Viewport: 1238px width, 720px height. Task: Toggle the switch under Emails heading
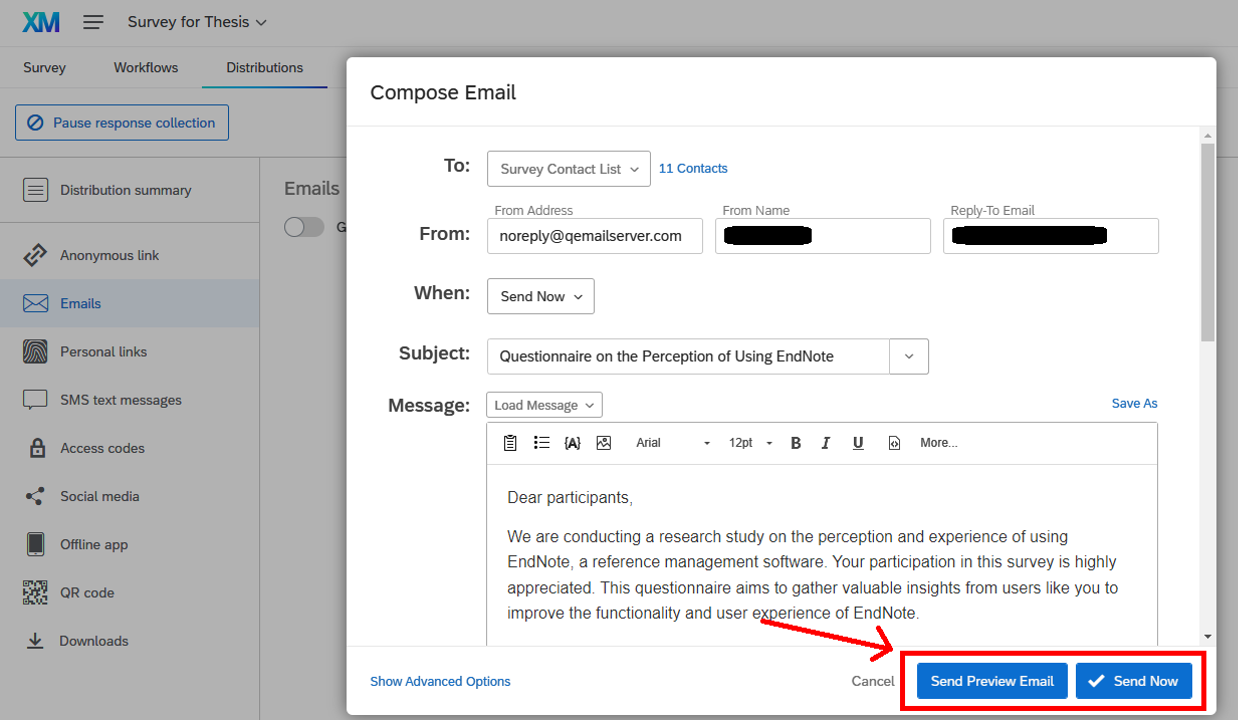tap(304, 227)
